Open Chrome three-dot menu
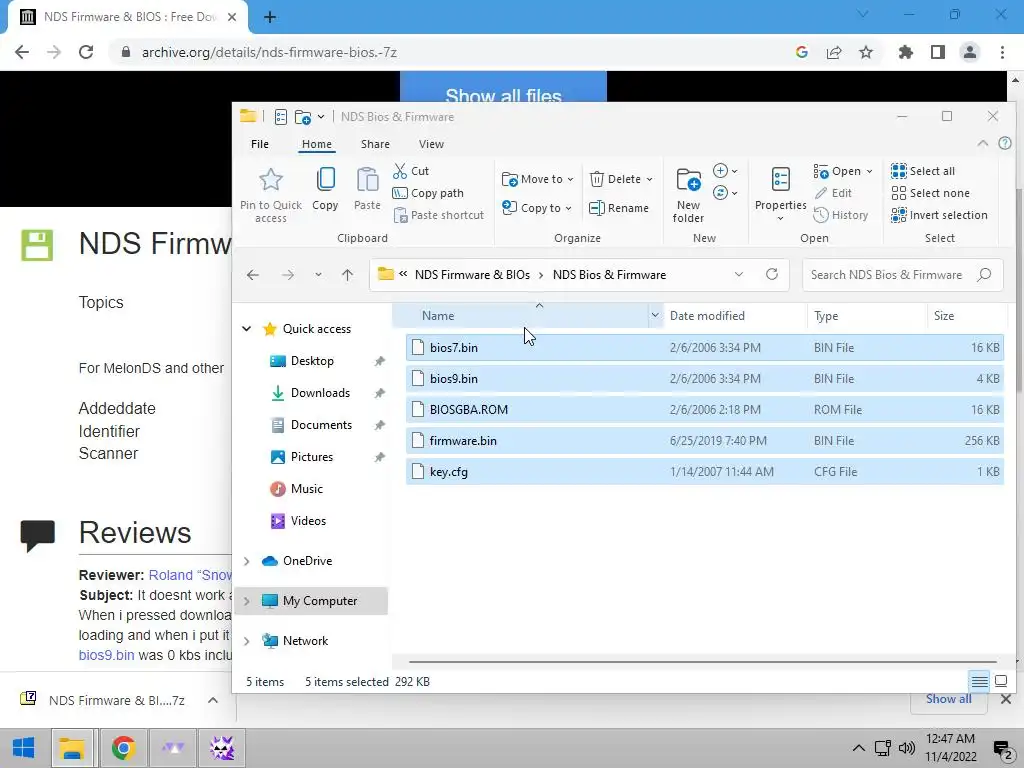 coord(1002,52)
